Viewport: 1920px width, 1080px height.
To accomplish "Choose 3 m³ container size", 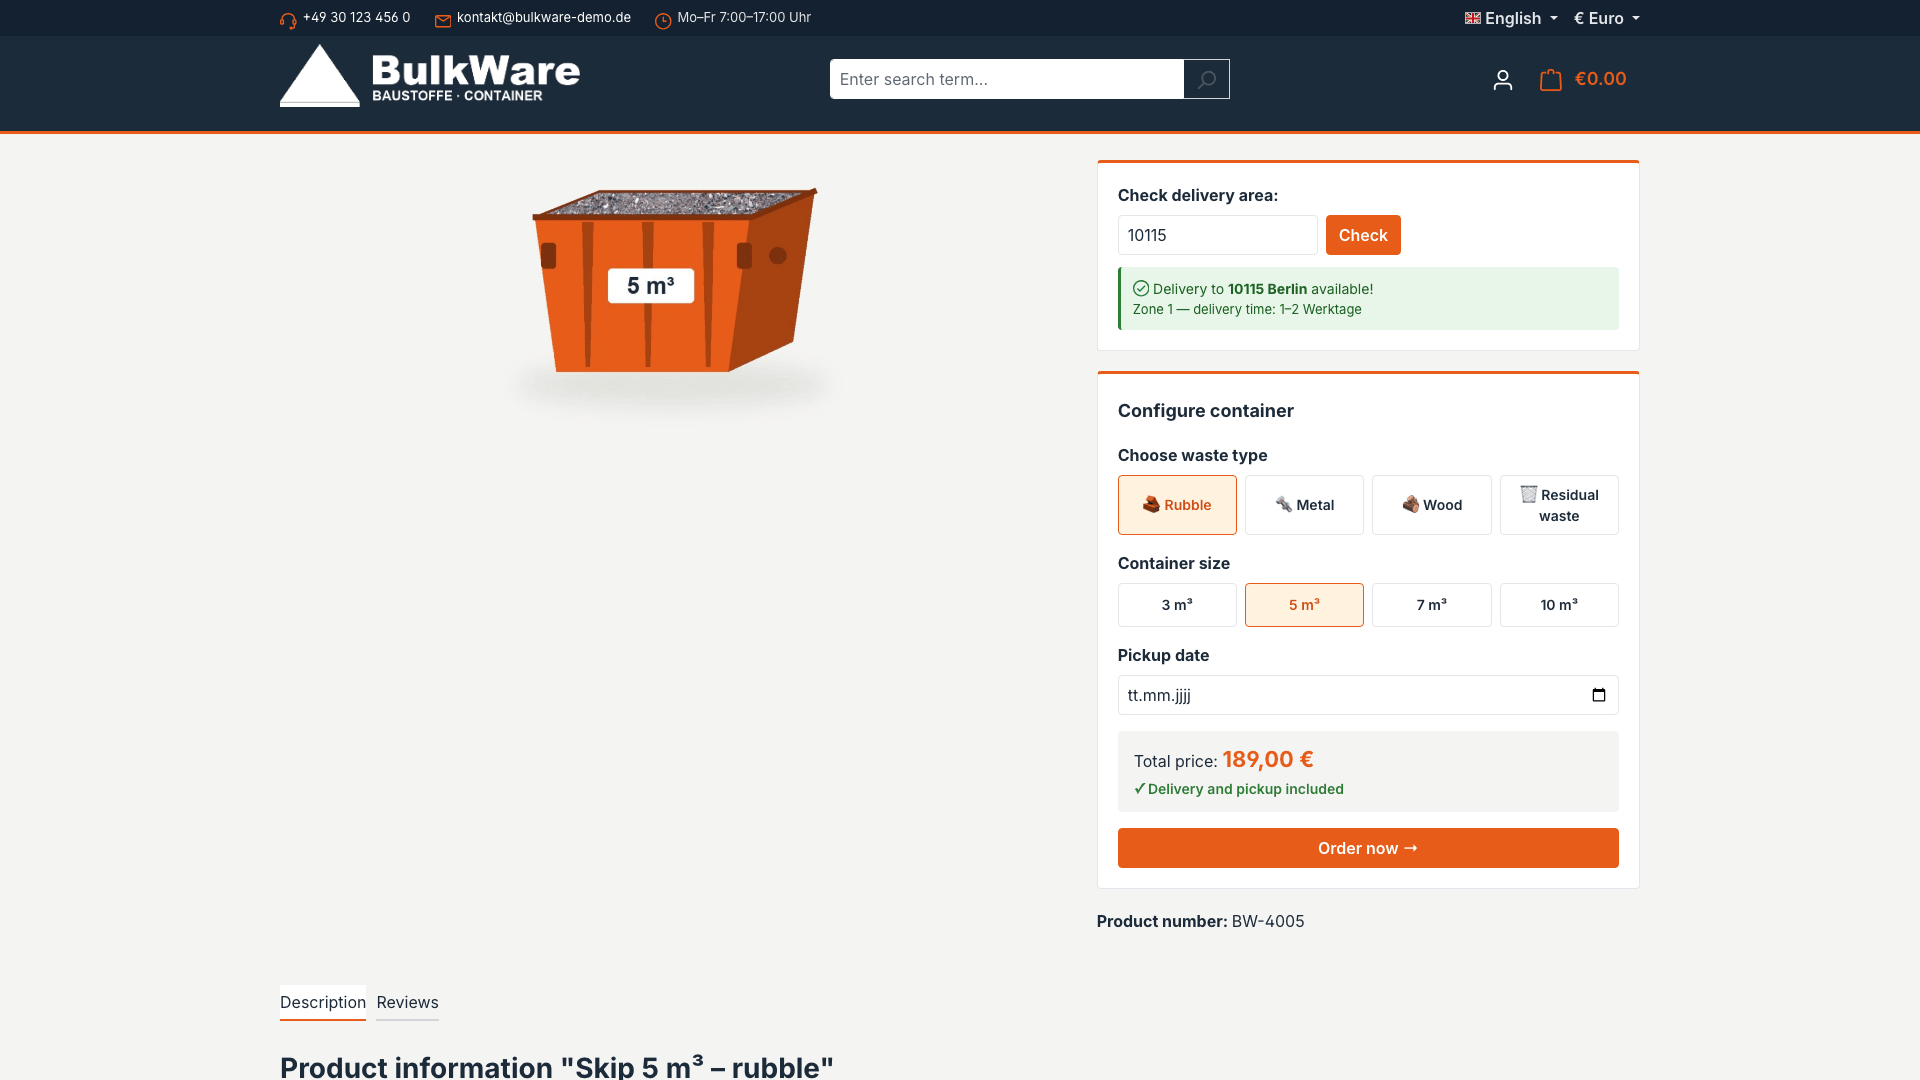I will pos(1177,605).
